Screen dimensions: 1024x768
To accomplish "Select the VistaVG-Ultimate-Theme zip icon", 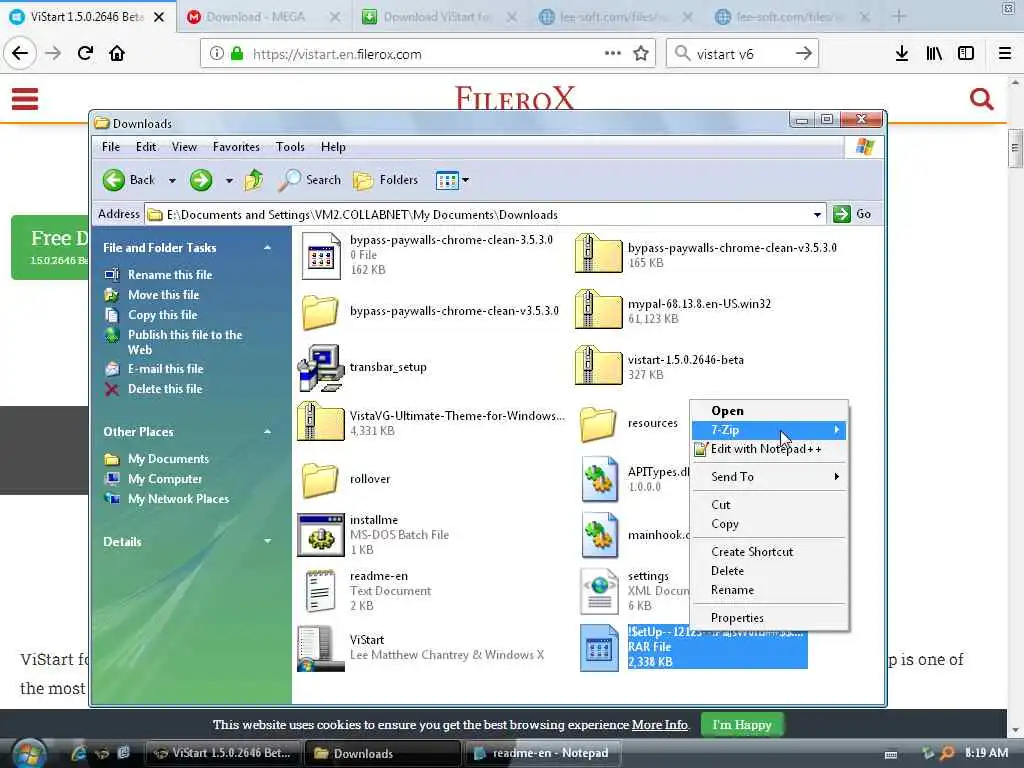I will pyautogui.click(x=321, y=421).
